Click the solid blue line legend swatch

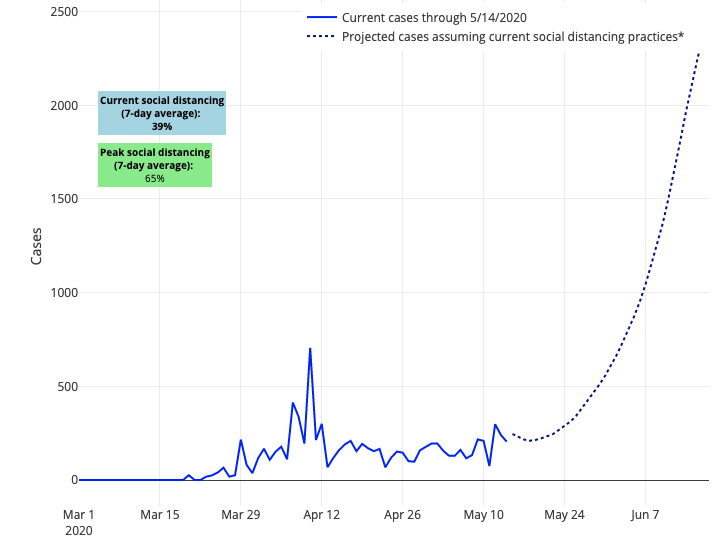[x=321, y=17]
